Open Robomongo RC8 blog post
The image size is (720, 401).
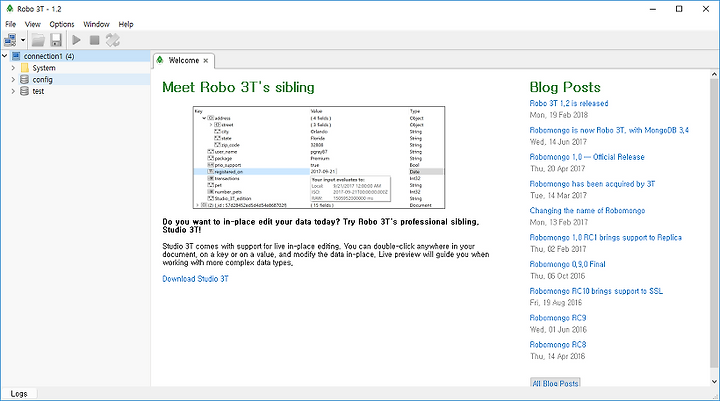click(558, 345)
